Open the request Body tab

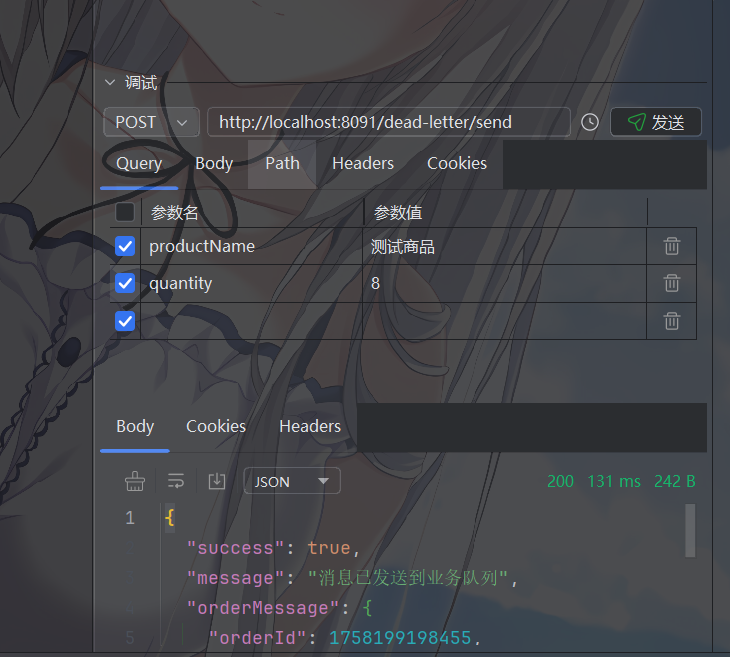click(214, 163)
